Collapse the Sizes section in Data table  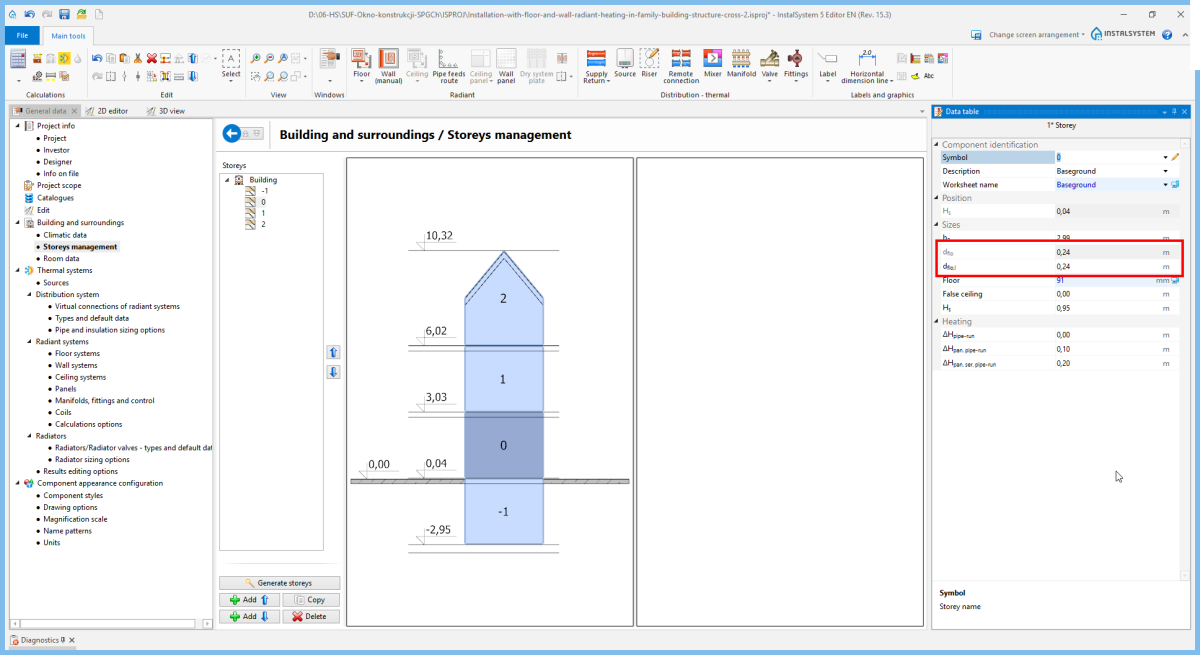tap(937, 225)
